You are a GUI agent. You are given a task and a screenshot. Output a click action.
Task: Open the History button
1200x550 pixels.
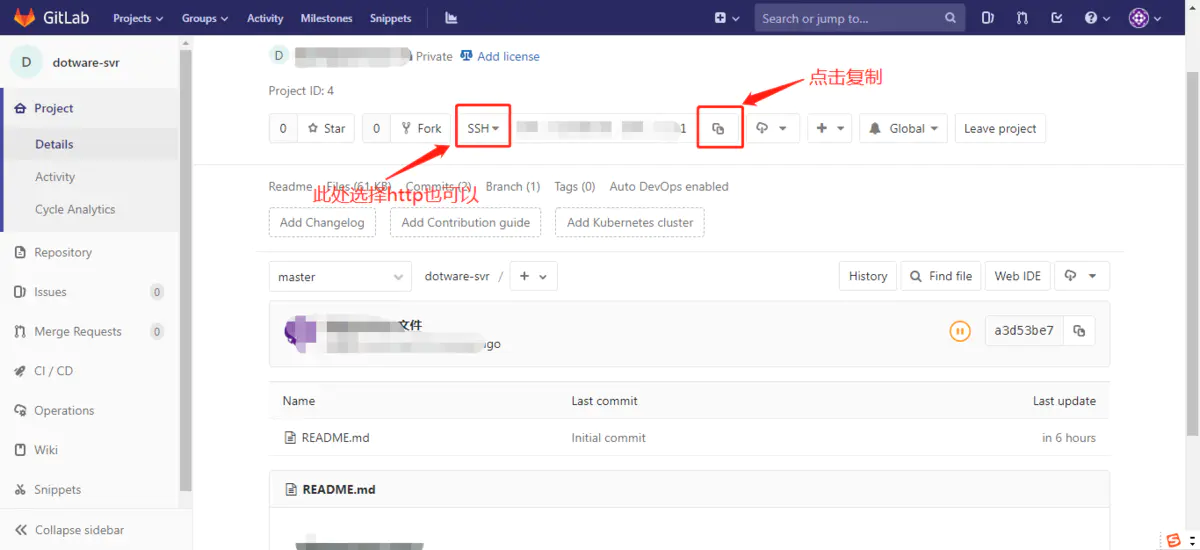click(x=868, y=276)
